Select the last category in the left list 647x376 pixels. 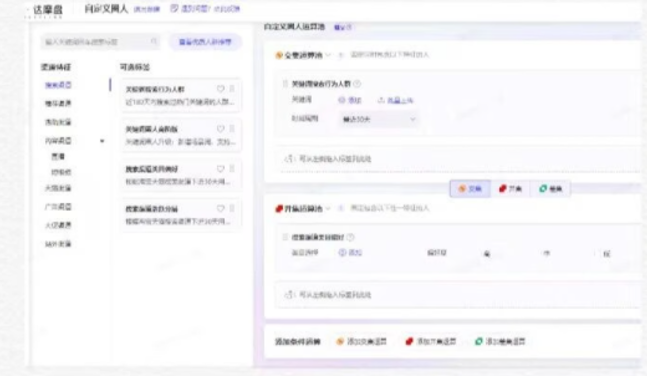(x=58, y=244)
